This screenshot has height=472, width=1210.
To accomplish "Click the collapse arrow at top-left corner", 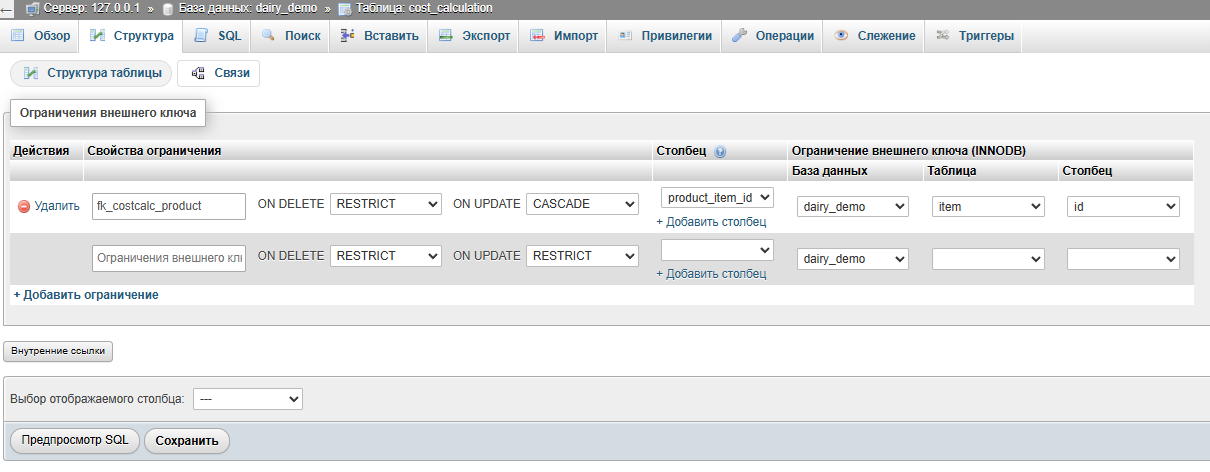I will tap(7, 8).
